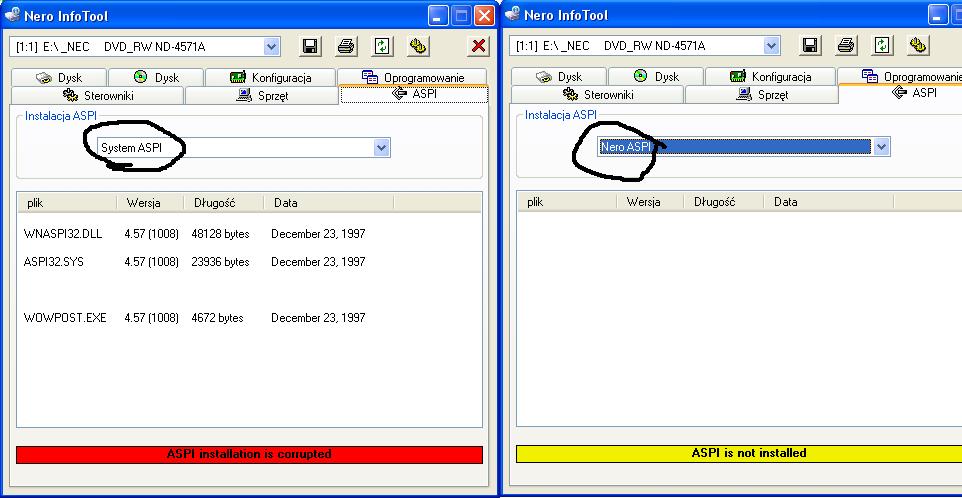This screenshot has height=498, width=962.
Task: Click the yellow settings icon in right window
Action: tap(918, 45)
